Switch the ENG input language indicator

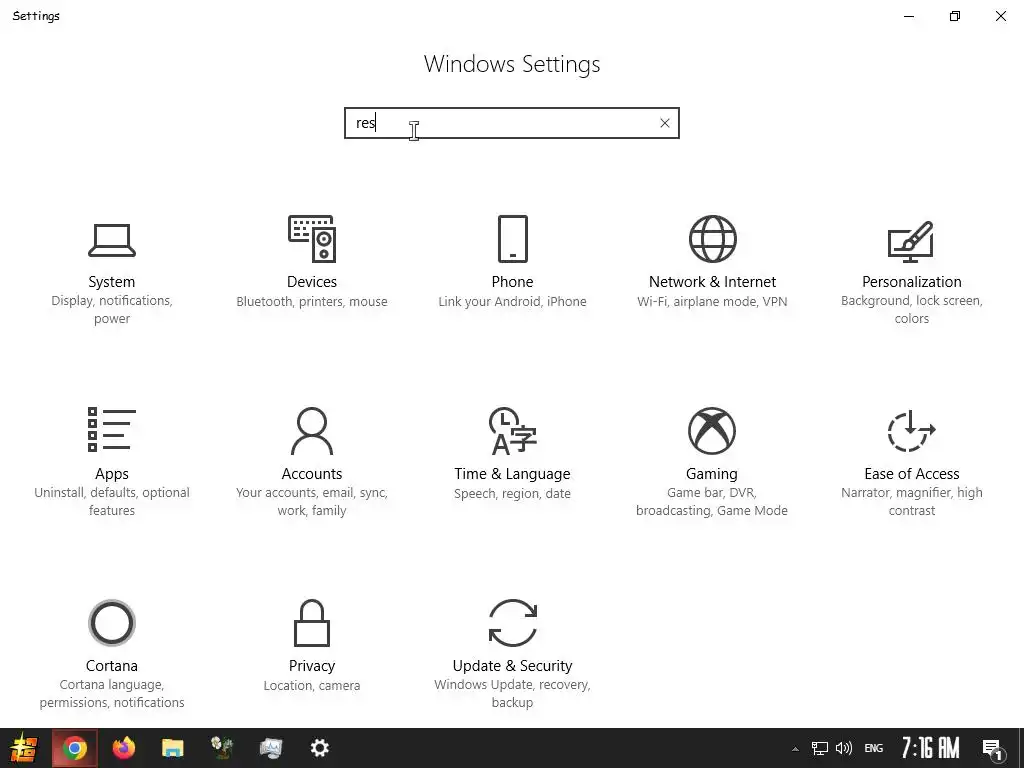(874, 748)
